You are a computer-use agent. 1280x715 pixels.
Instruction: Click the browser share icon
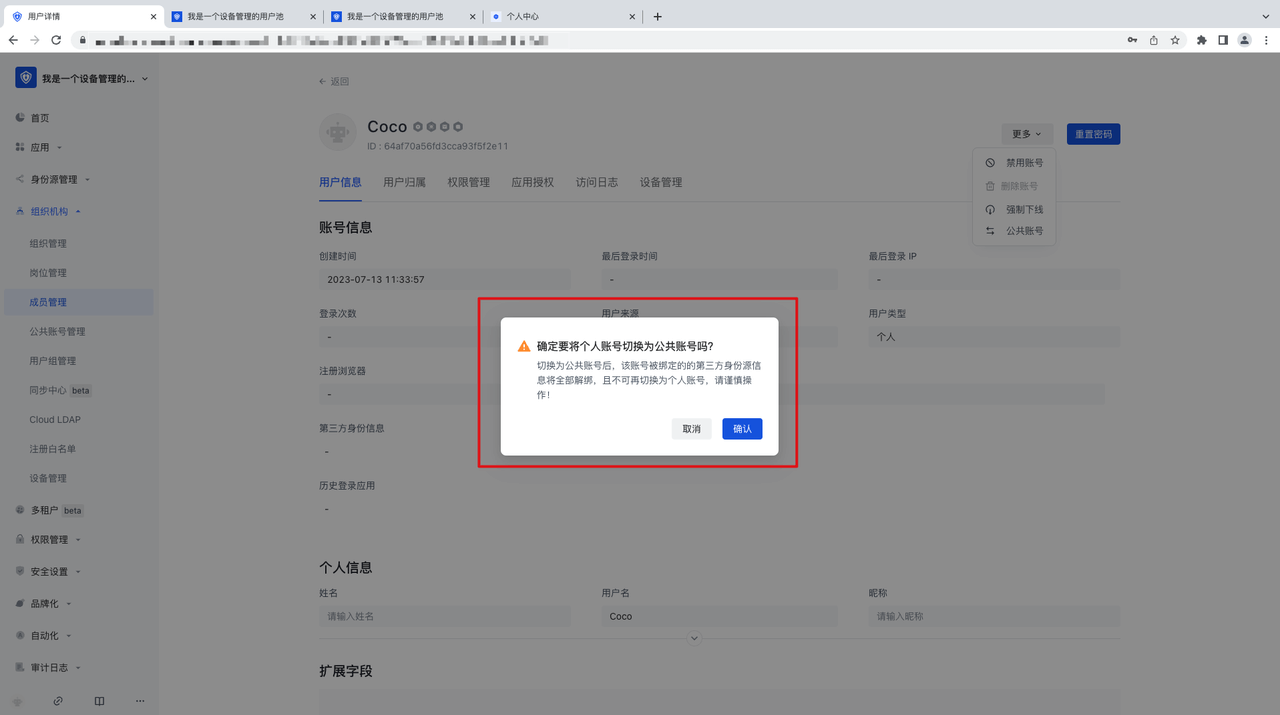(1153, 40)
